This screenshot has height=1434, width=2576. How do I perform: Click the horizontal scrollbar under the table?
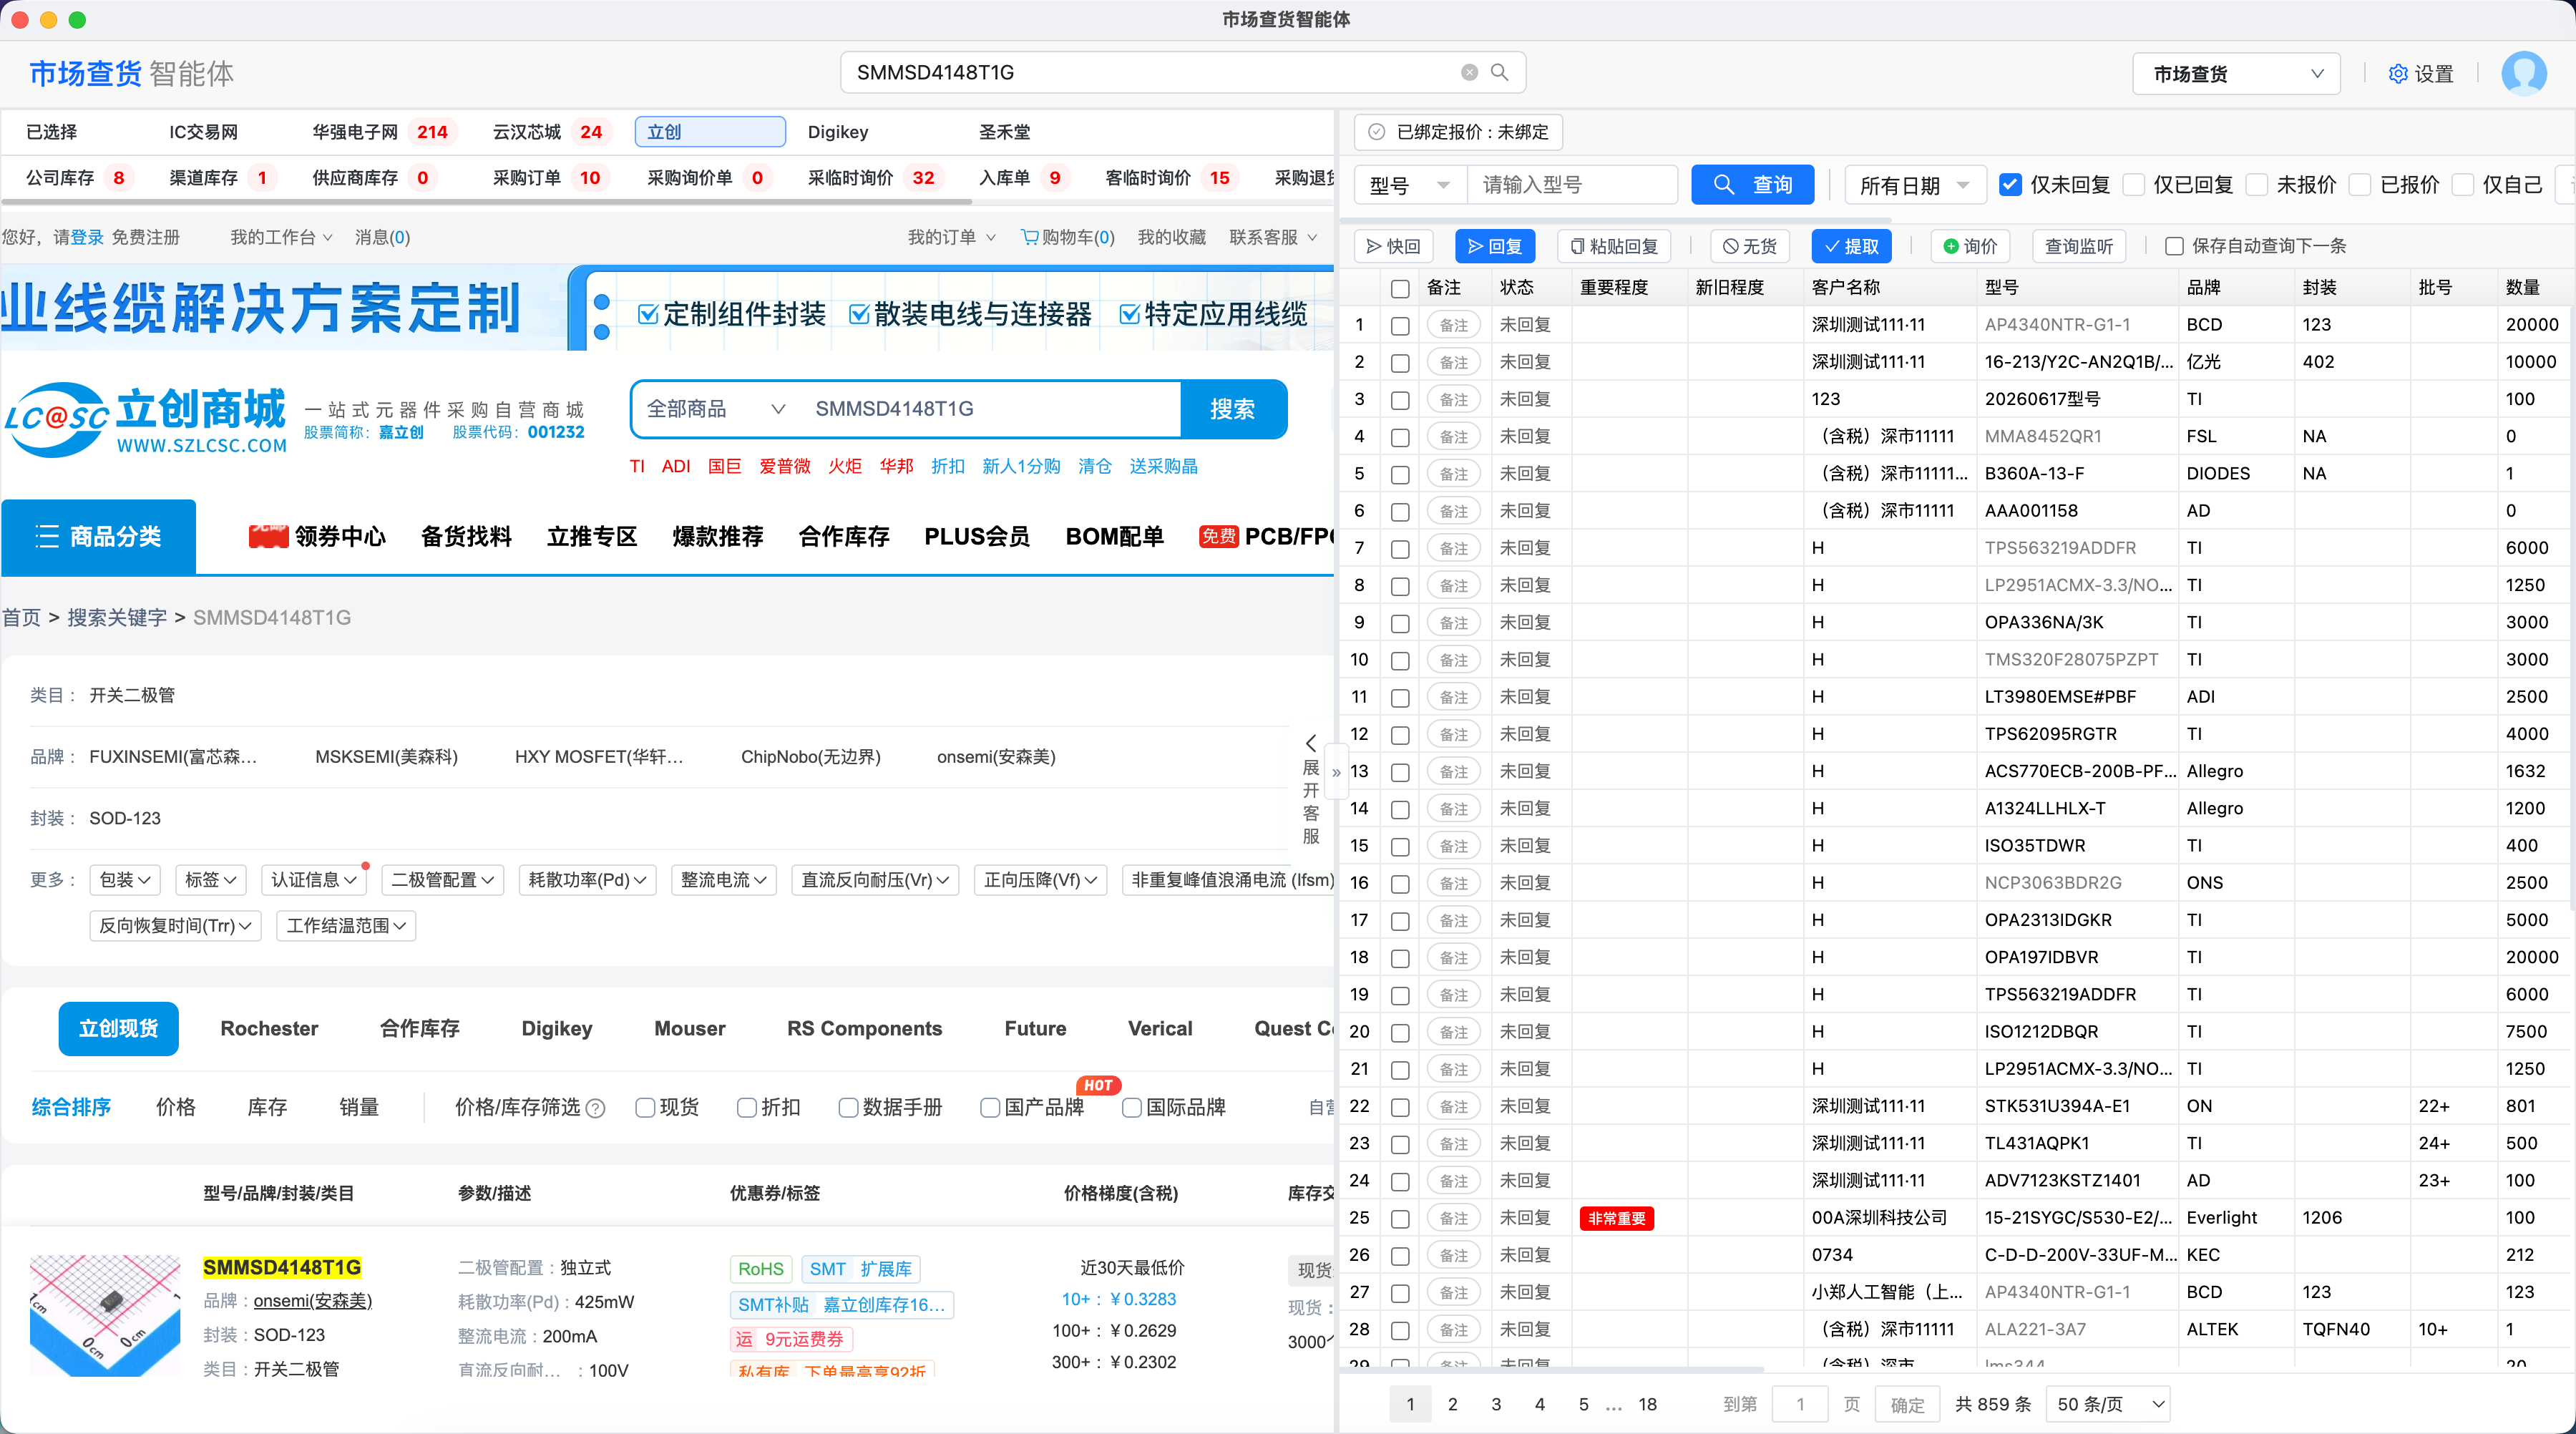click(x=1552, y=1370)
